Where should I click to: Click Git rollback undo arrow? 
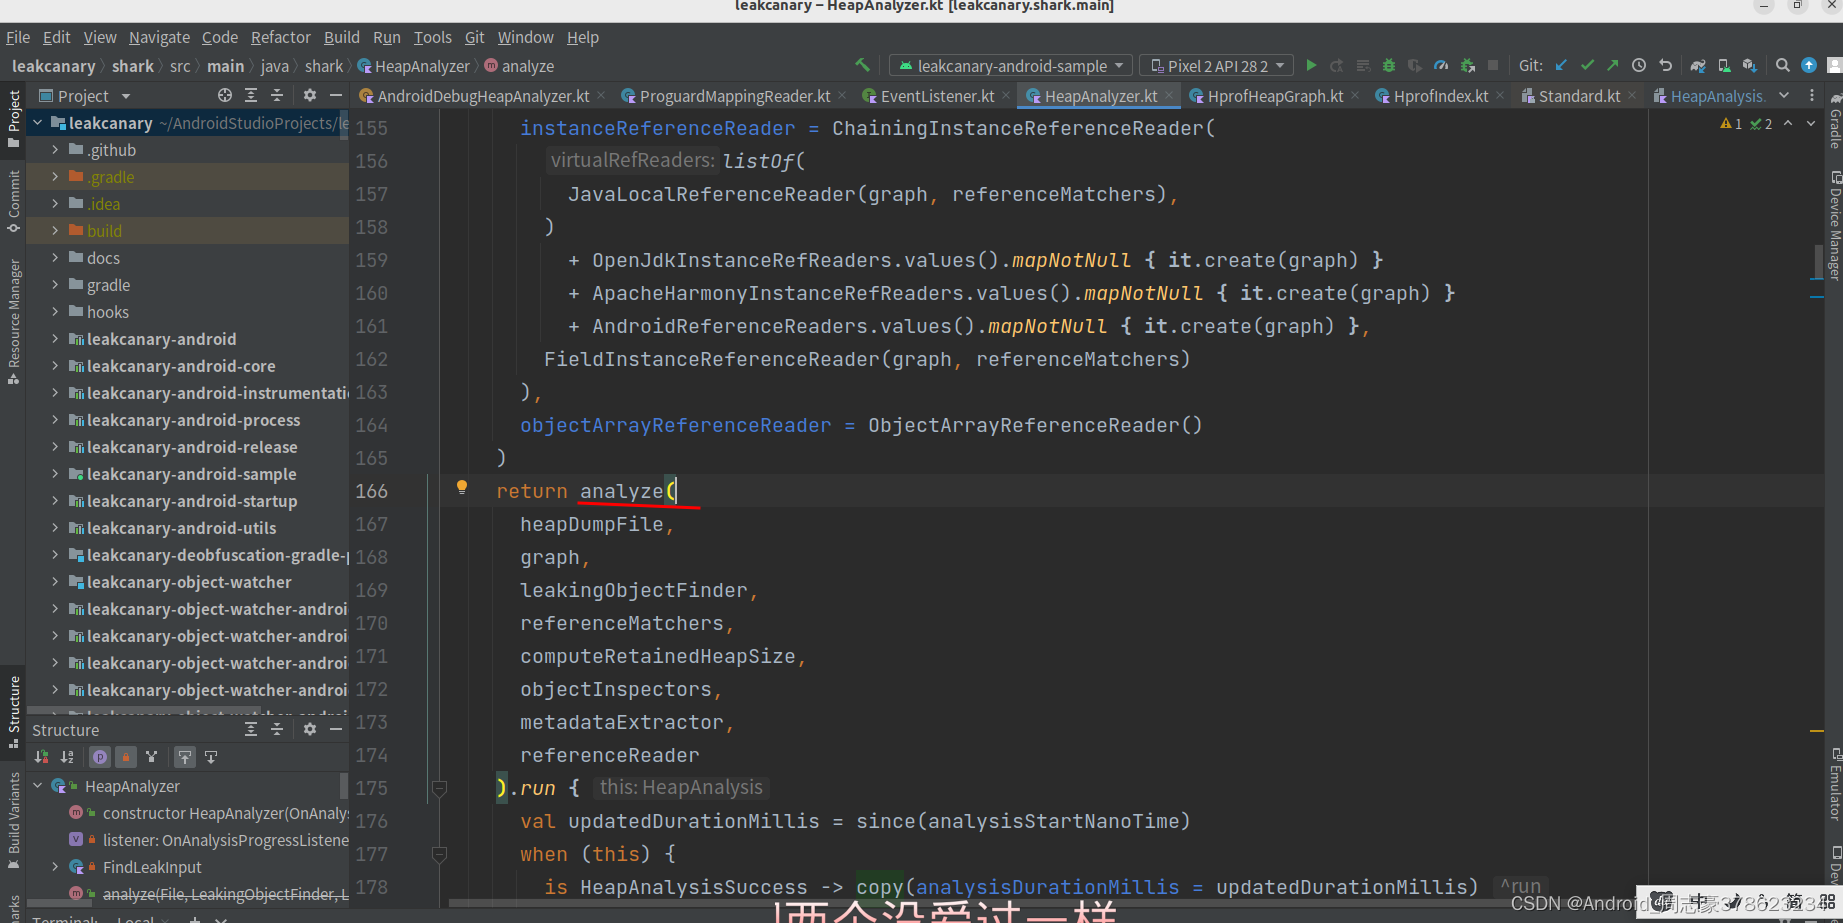coord(1665,65)
